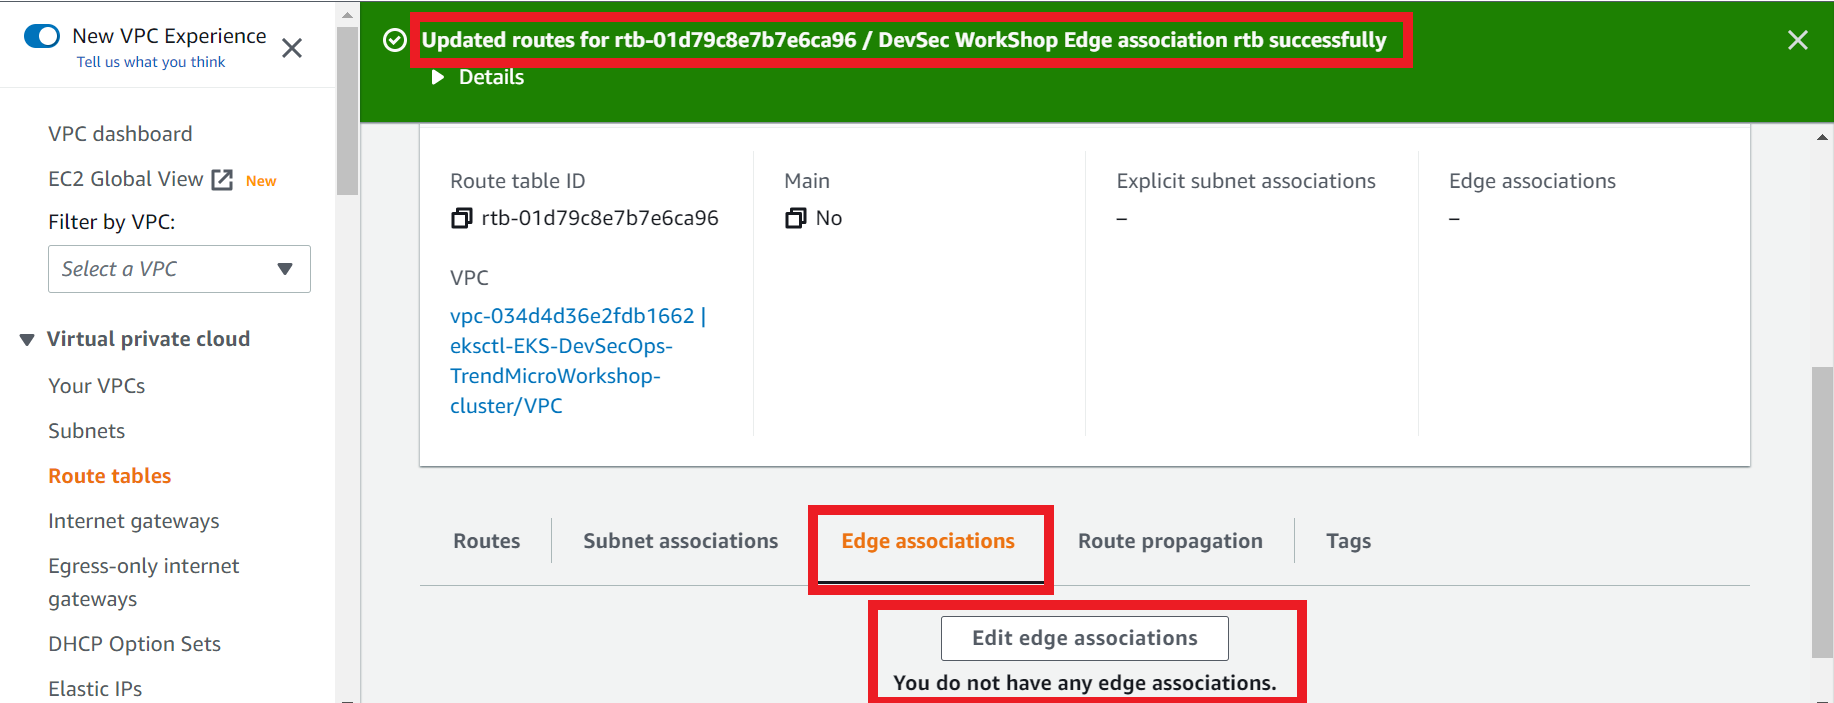Go to Subnets in navigation

[87, 431]
